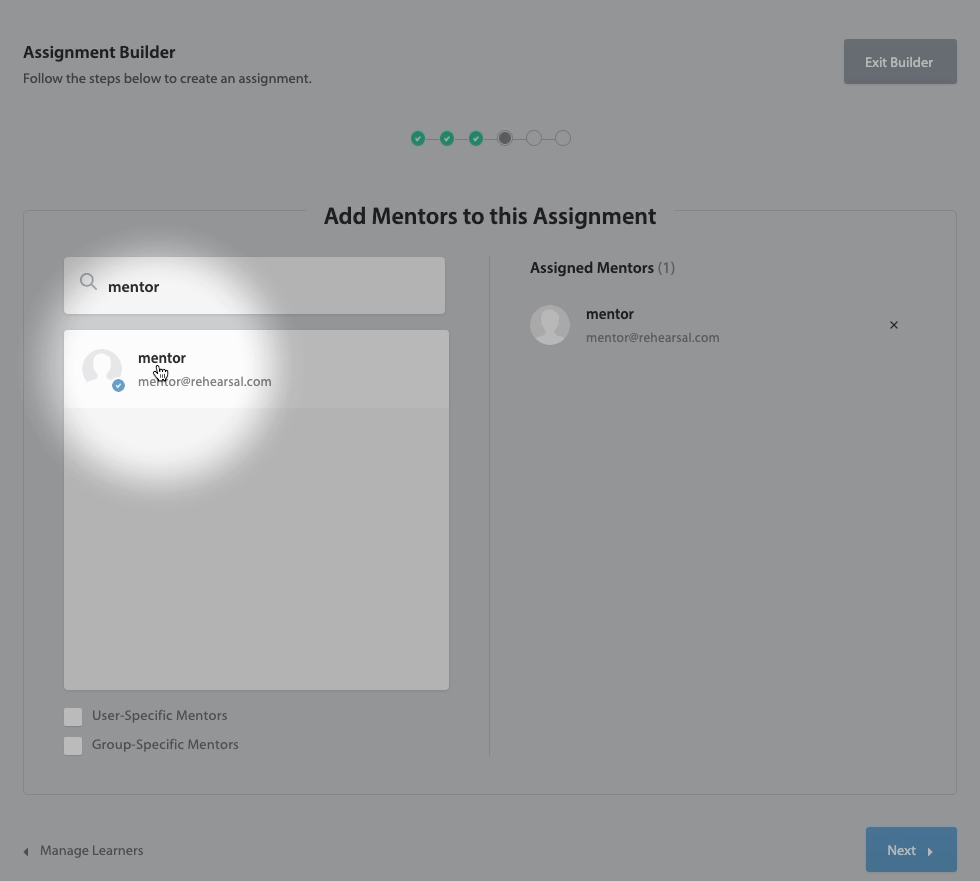Select the second completed step circle
The width and height of the screenshot is (980, 881).
[447, 139]
